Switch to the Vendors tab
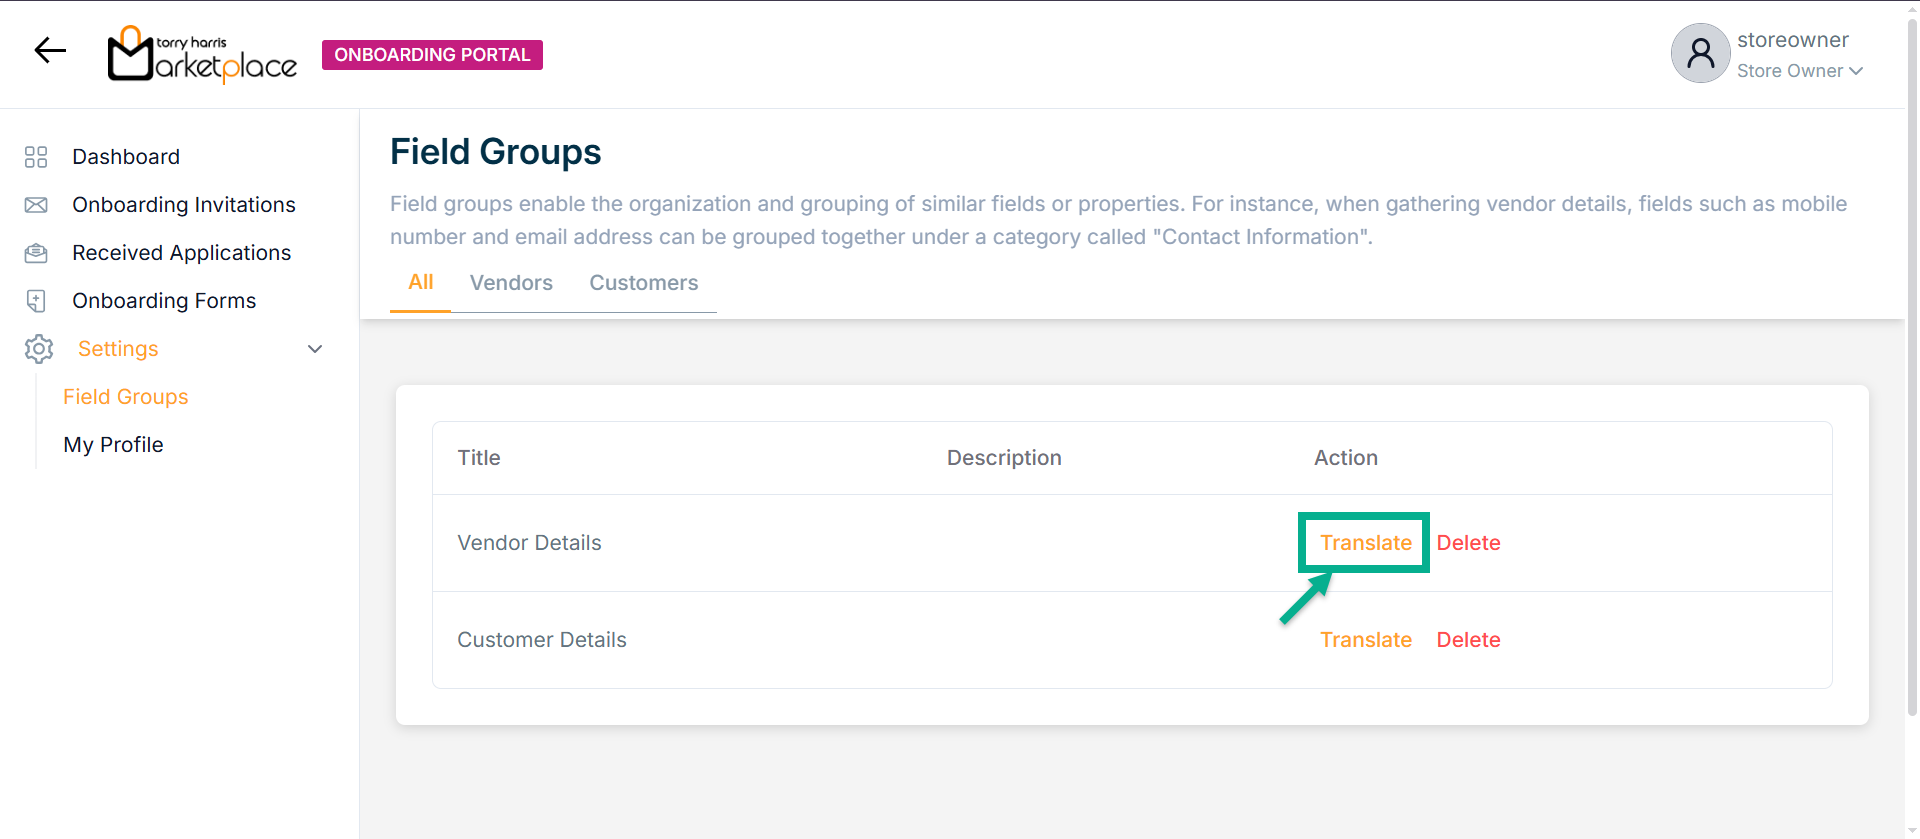Image resolution: width=1920 pixels, height=839 pixels. tap(511, 283)
